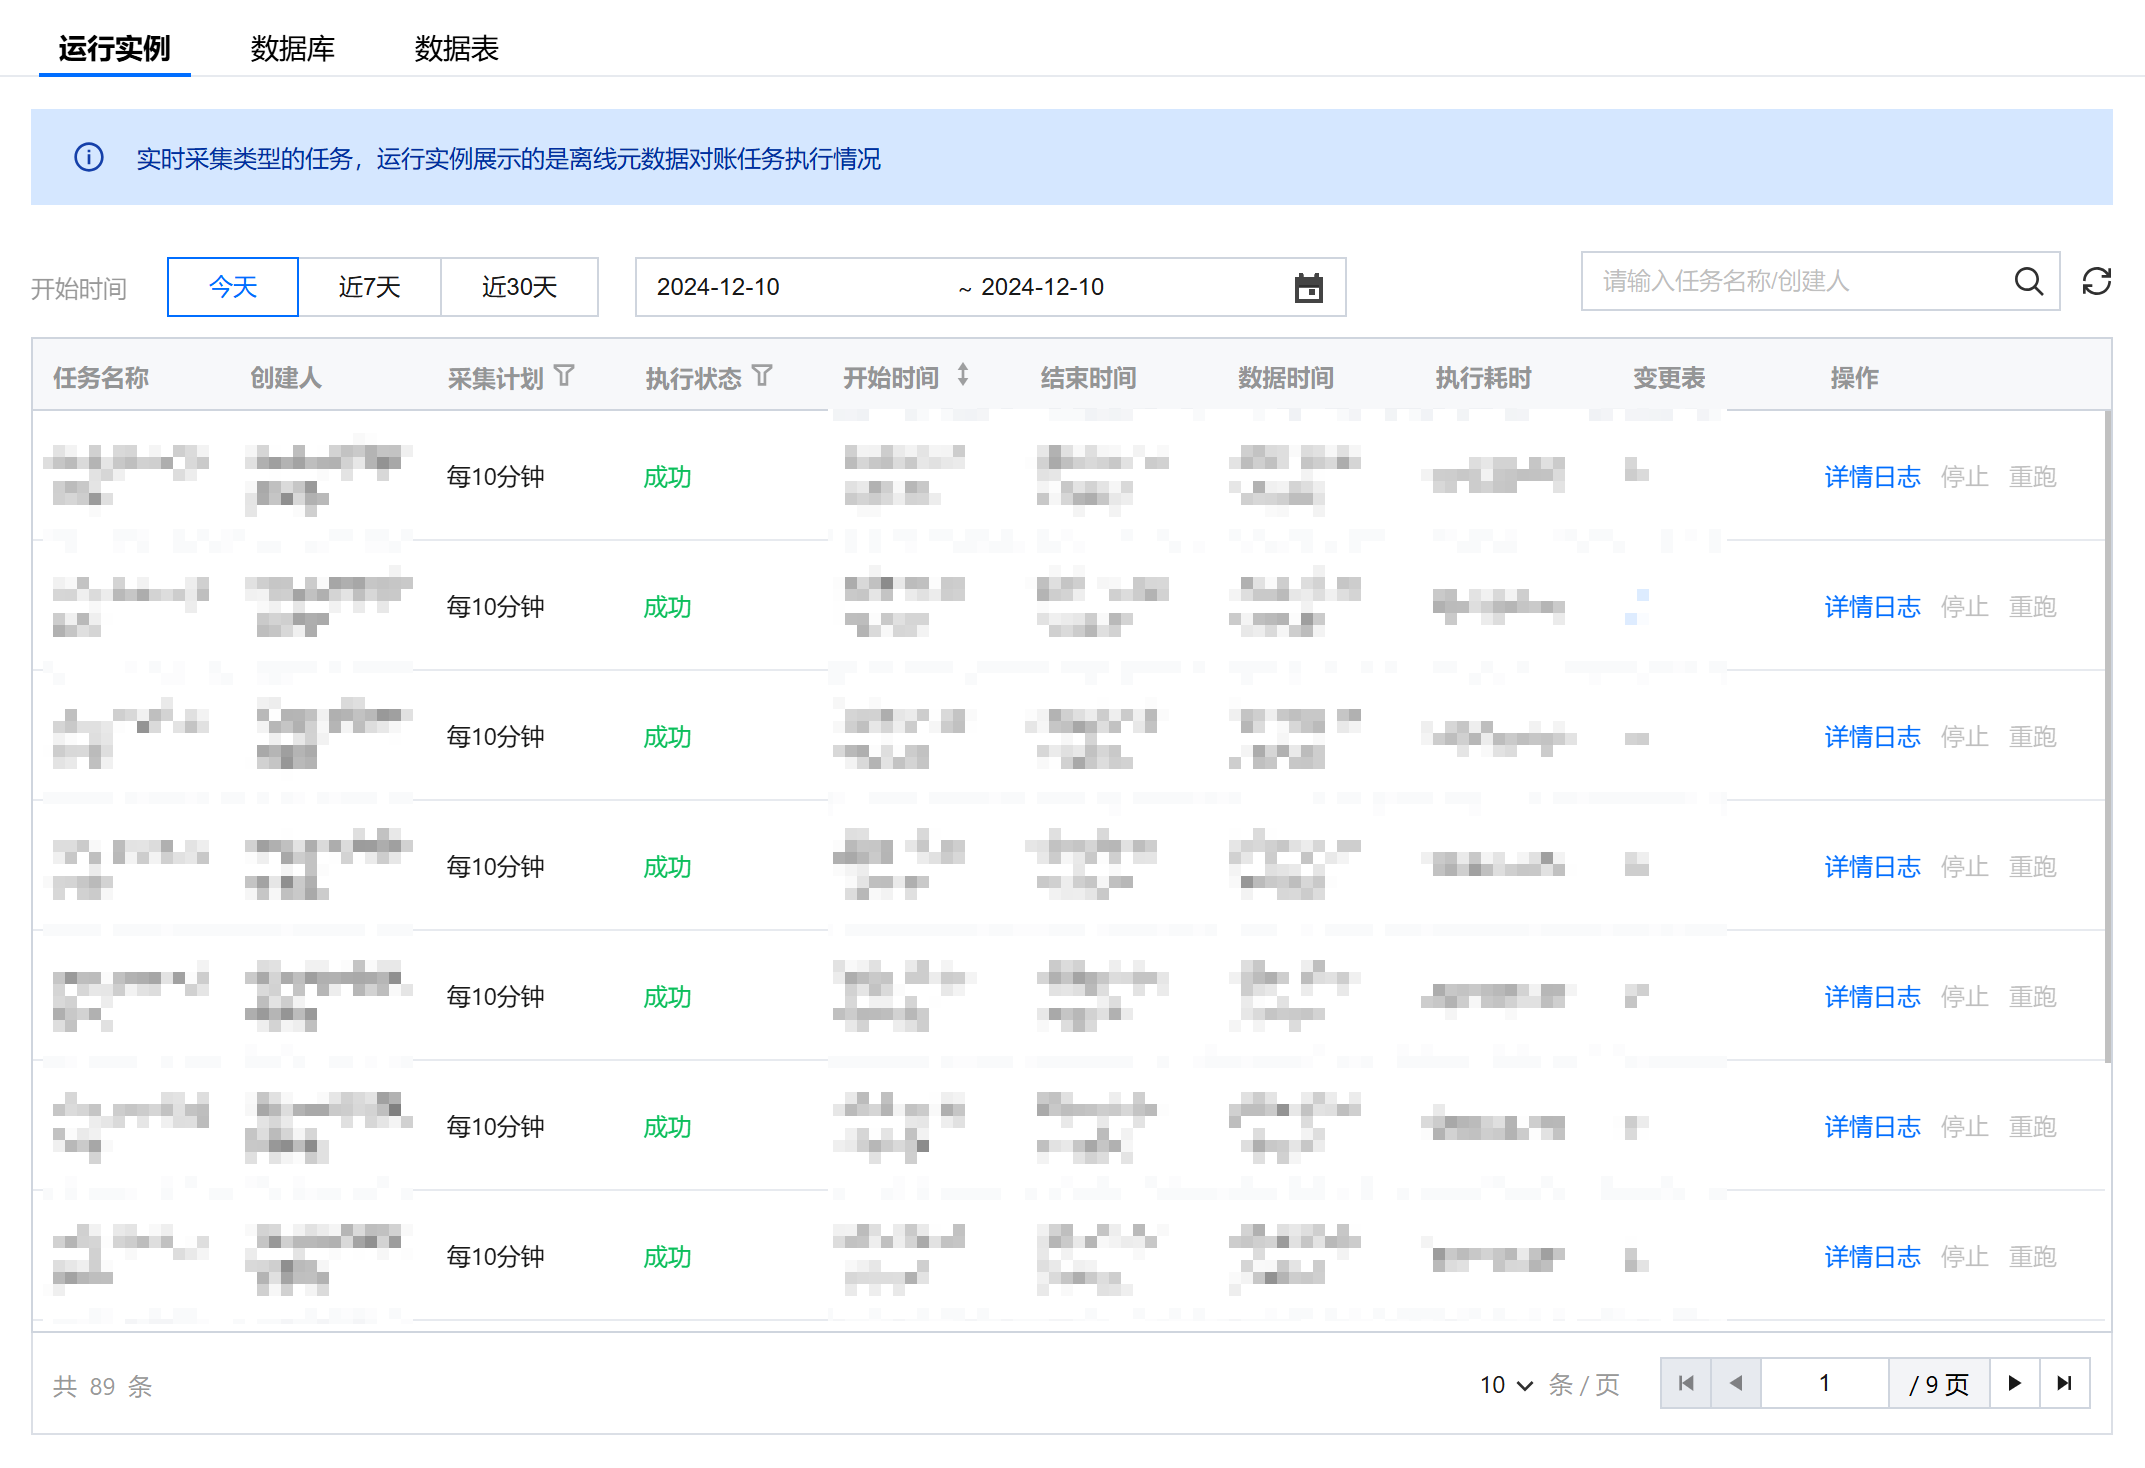This screenshot has height=1468, width=2145.
Task: Open 详情日志 link in the last row
Action: point(1871,1257)
